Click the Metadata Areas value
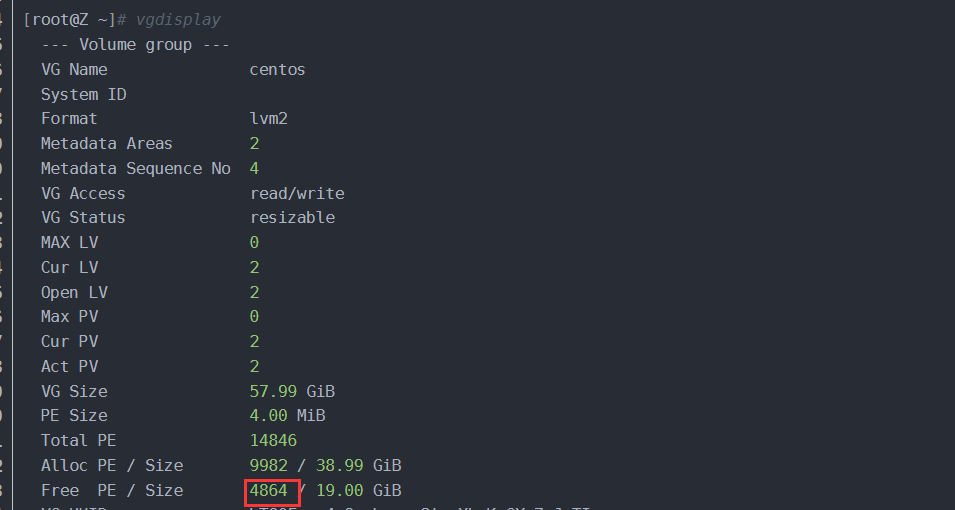The height and width of the screenshot is (510, 955). click(254, 144)
